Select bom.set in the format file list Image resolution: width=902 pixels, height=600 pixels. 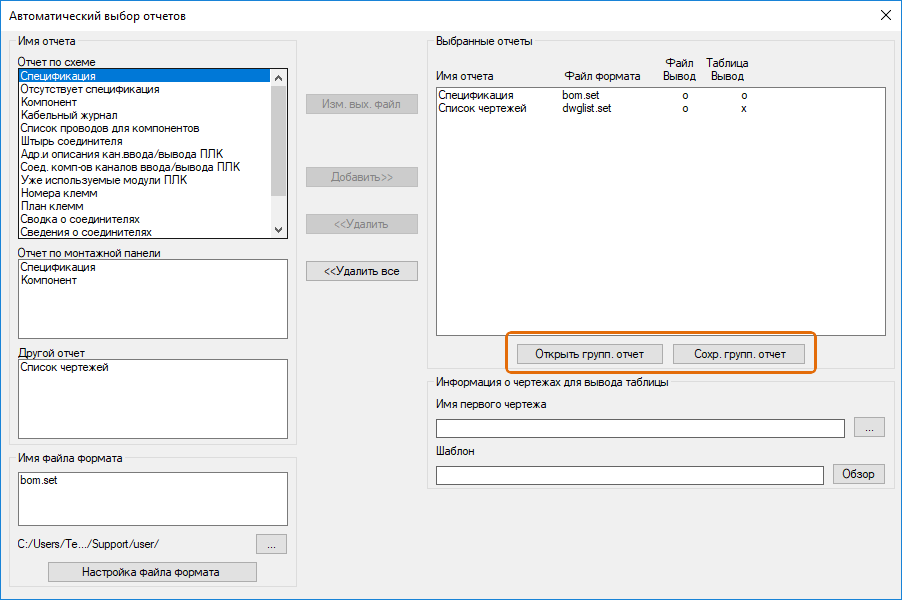pyautogui.click(x=41, y=480)
